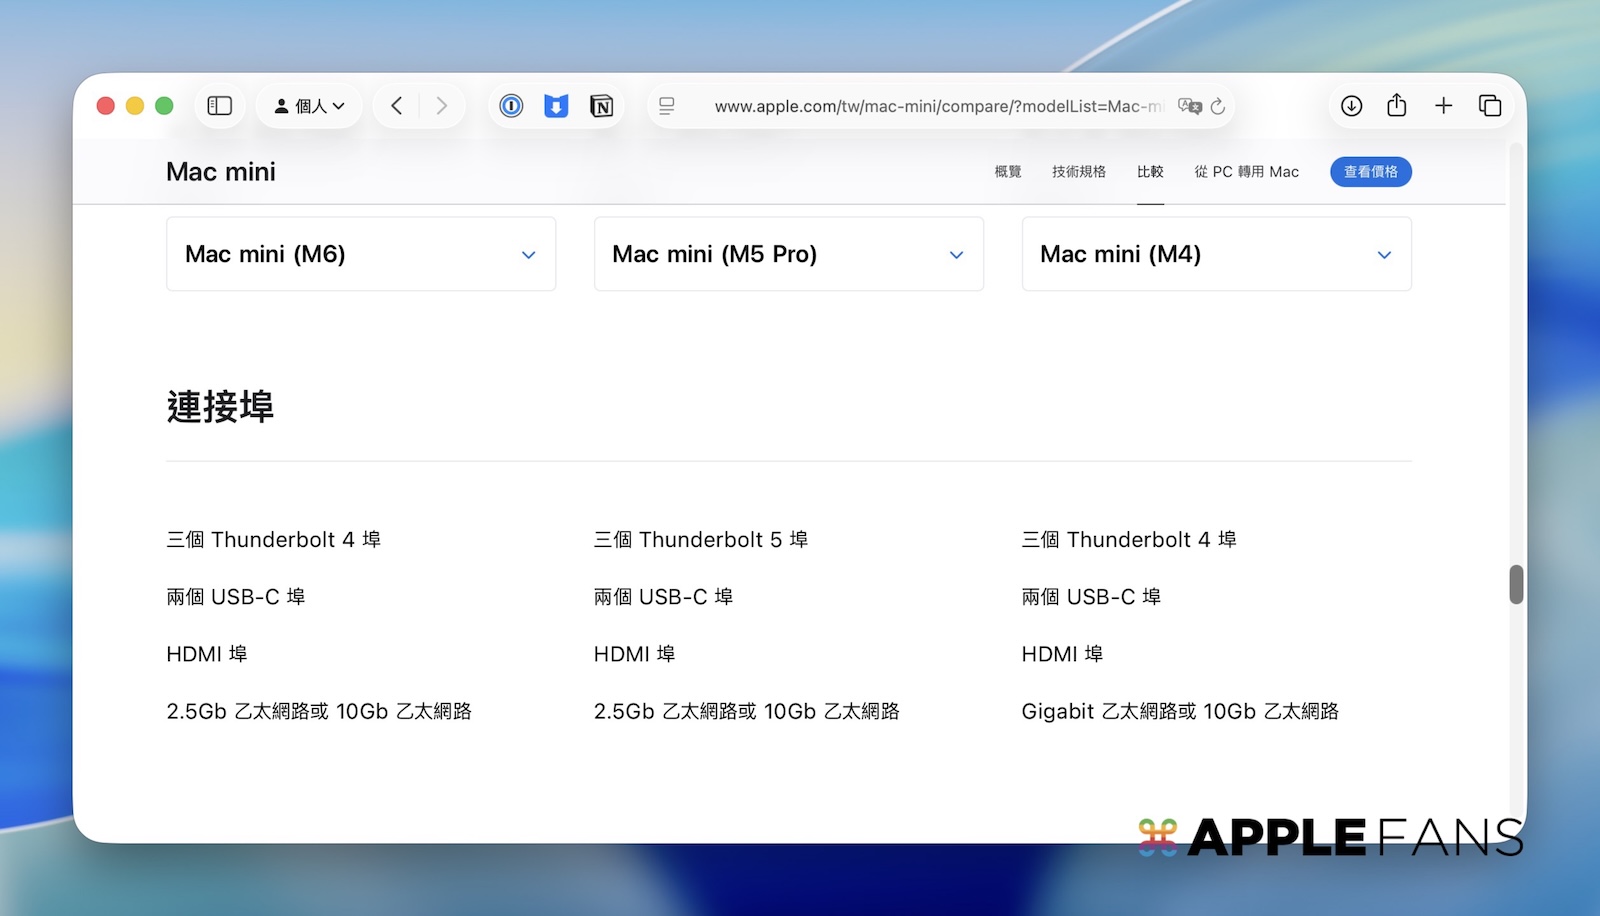
Task: Go back to the previous page
Action: point(397,106)
